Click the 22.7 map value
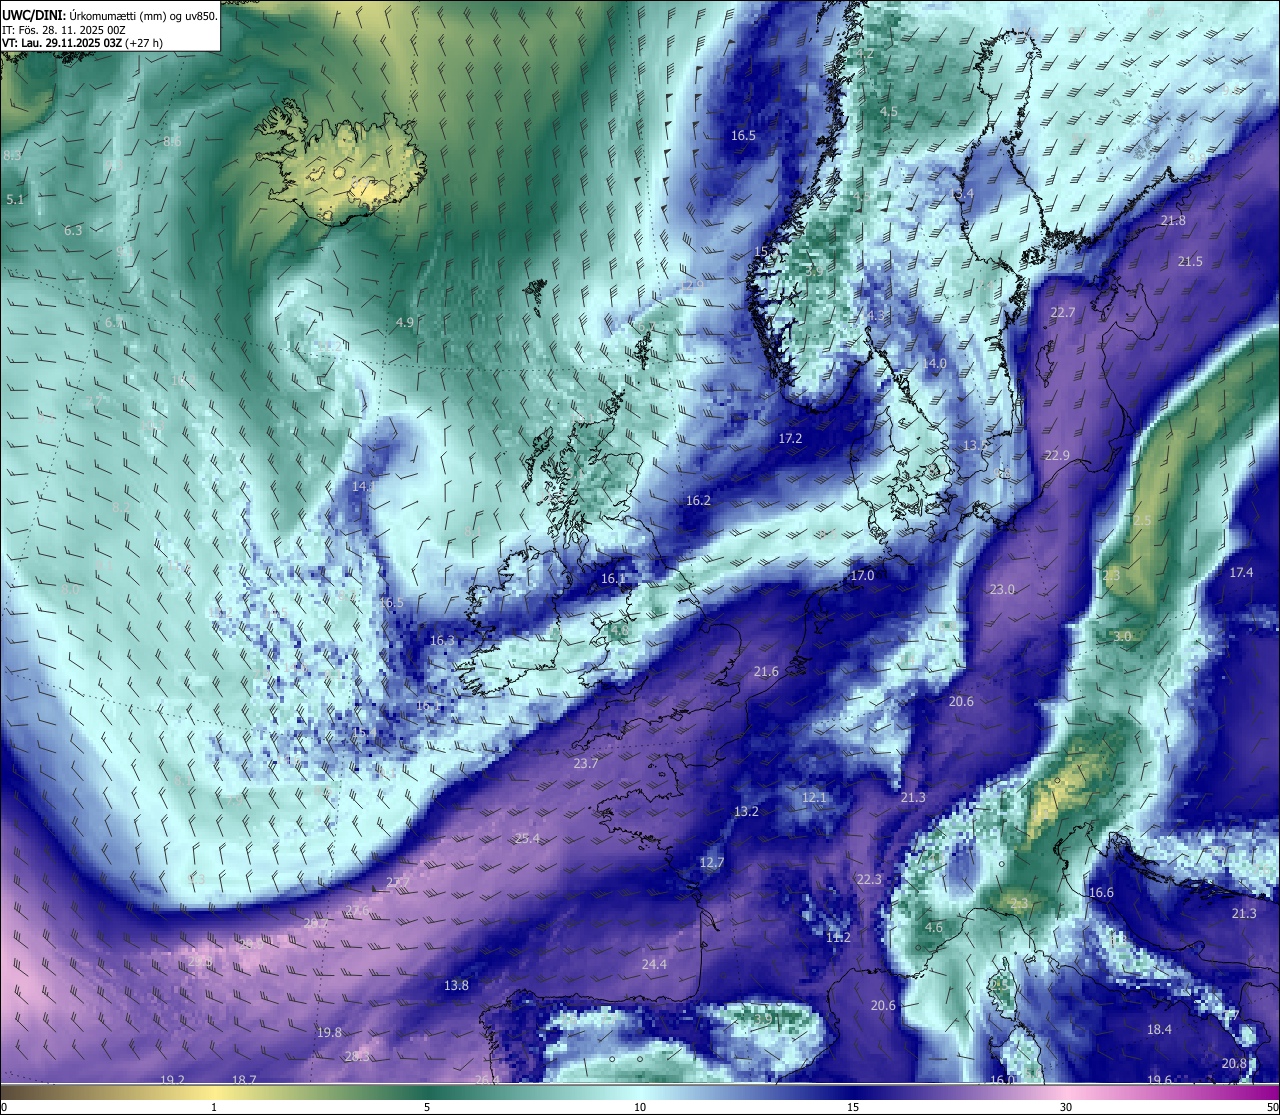 (1063, 312)
